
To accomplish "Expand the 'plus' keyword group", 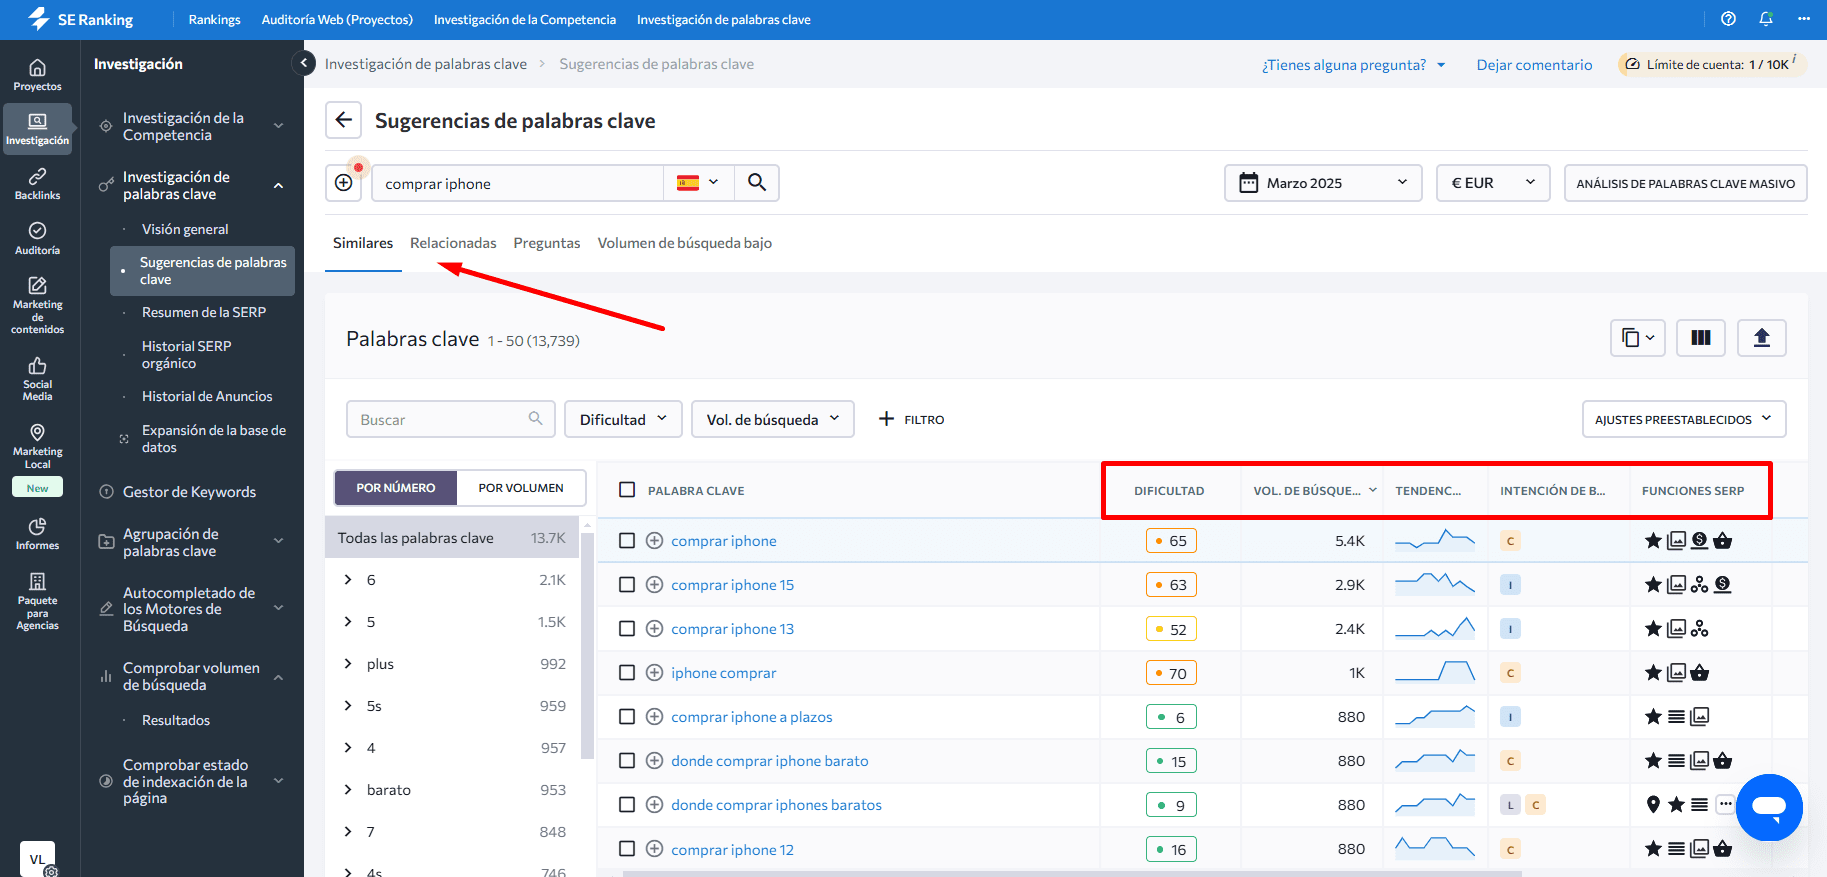I will pyautogui.click(x=348, y=664).
